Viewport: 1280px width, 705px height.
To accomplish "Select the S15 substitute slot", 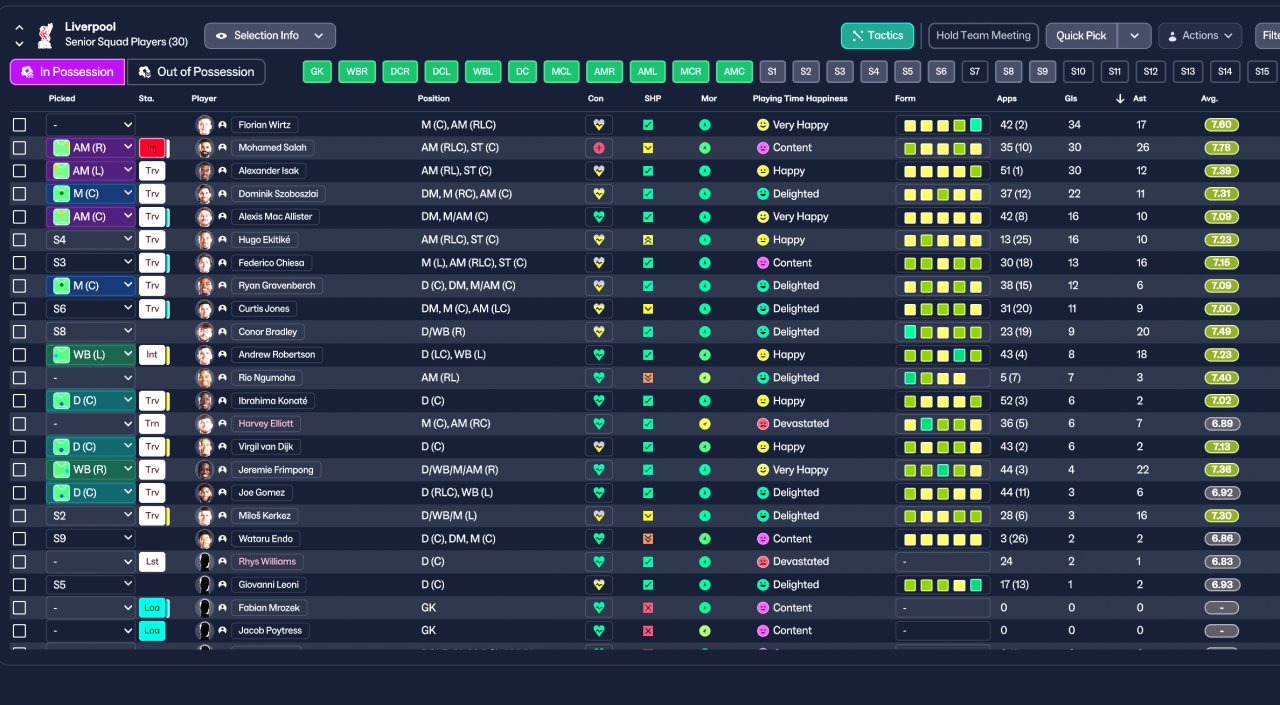I will pyautogui.click(x=1262, y=72).
